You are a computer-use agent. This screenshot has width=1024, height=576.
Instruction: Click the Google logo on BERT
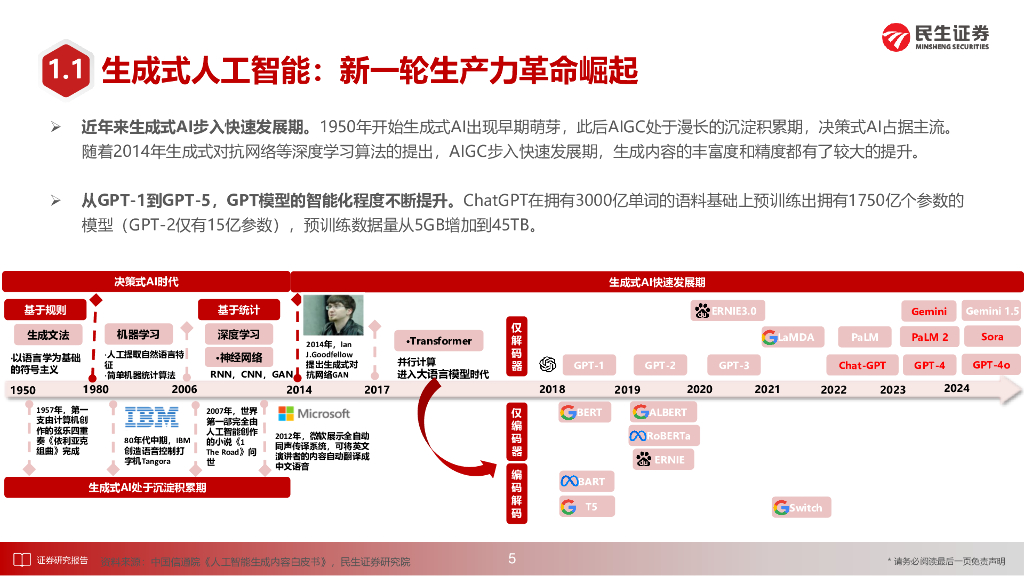pyautogui.click(x=568, y=413)
